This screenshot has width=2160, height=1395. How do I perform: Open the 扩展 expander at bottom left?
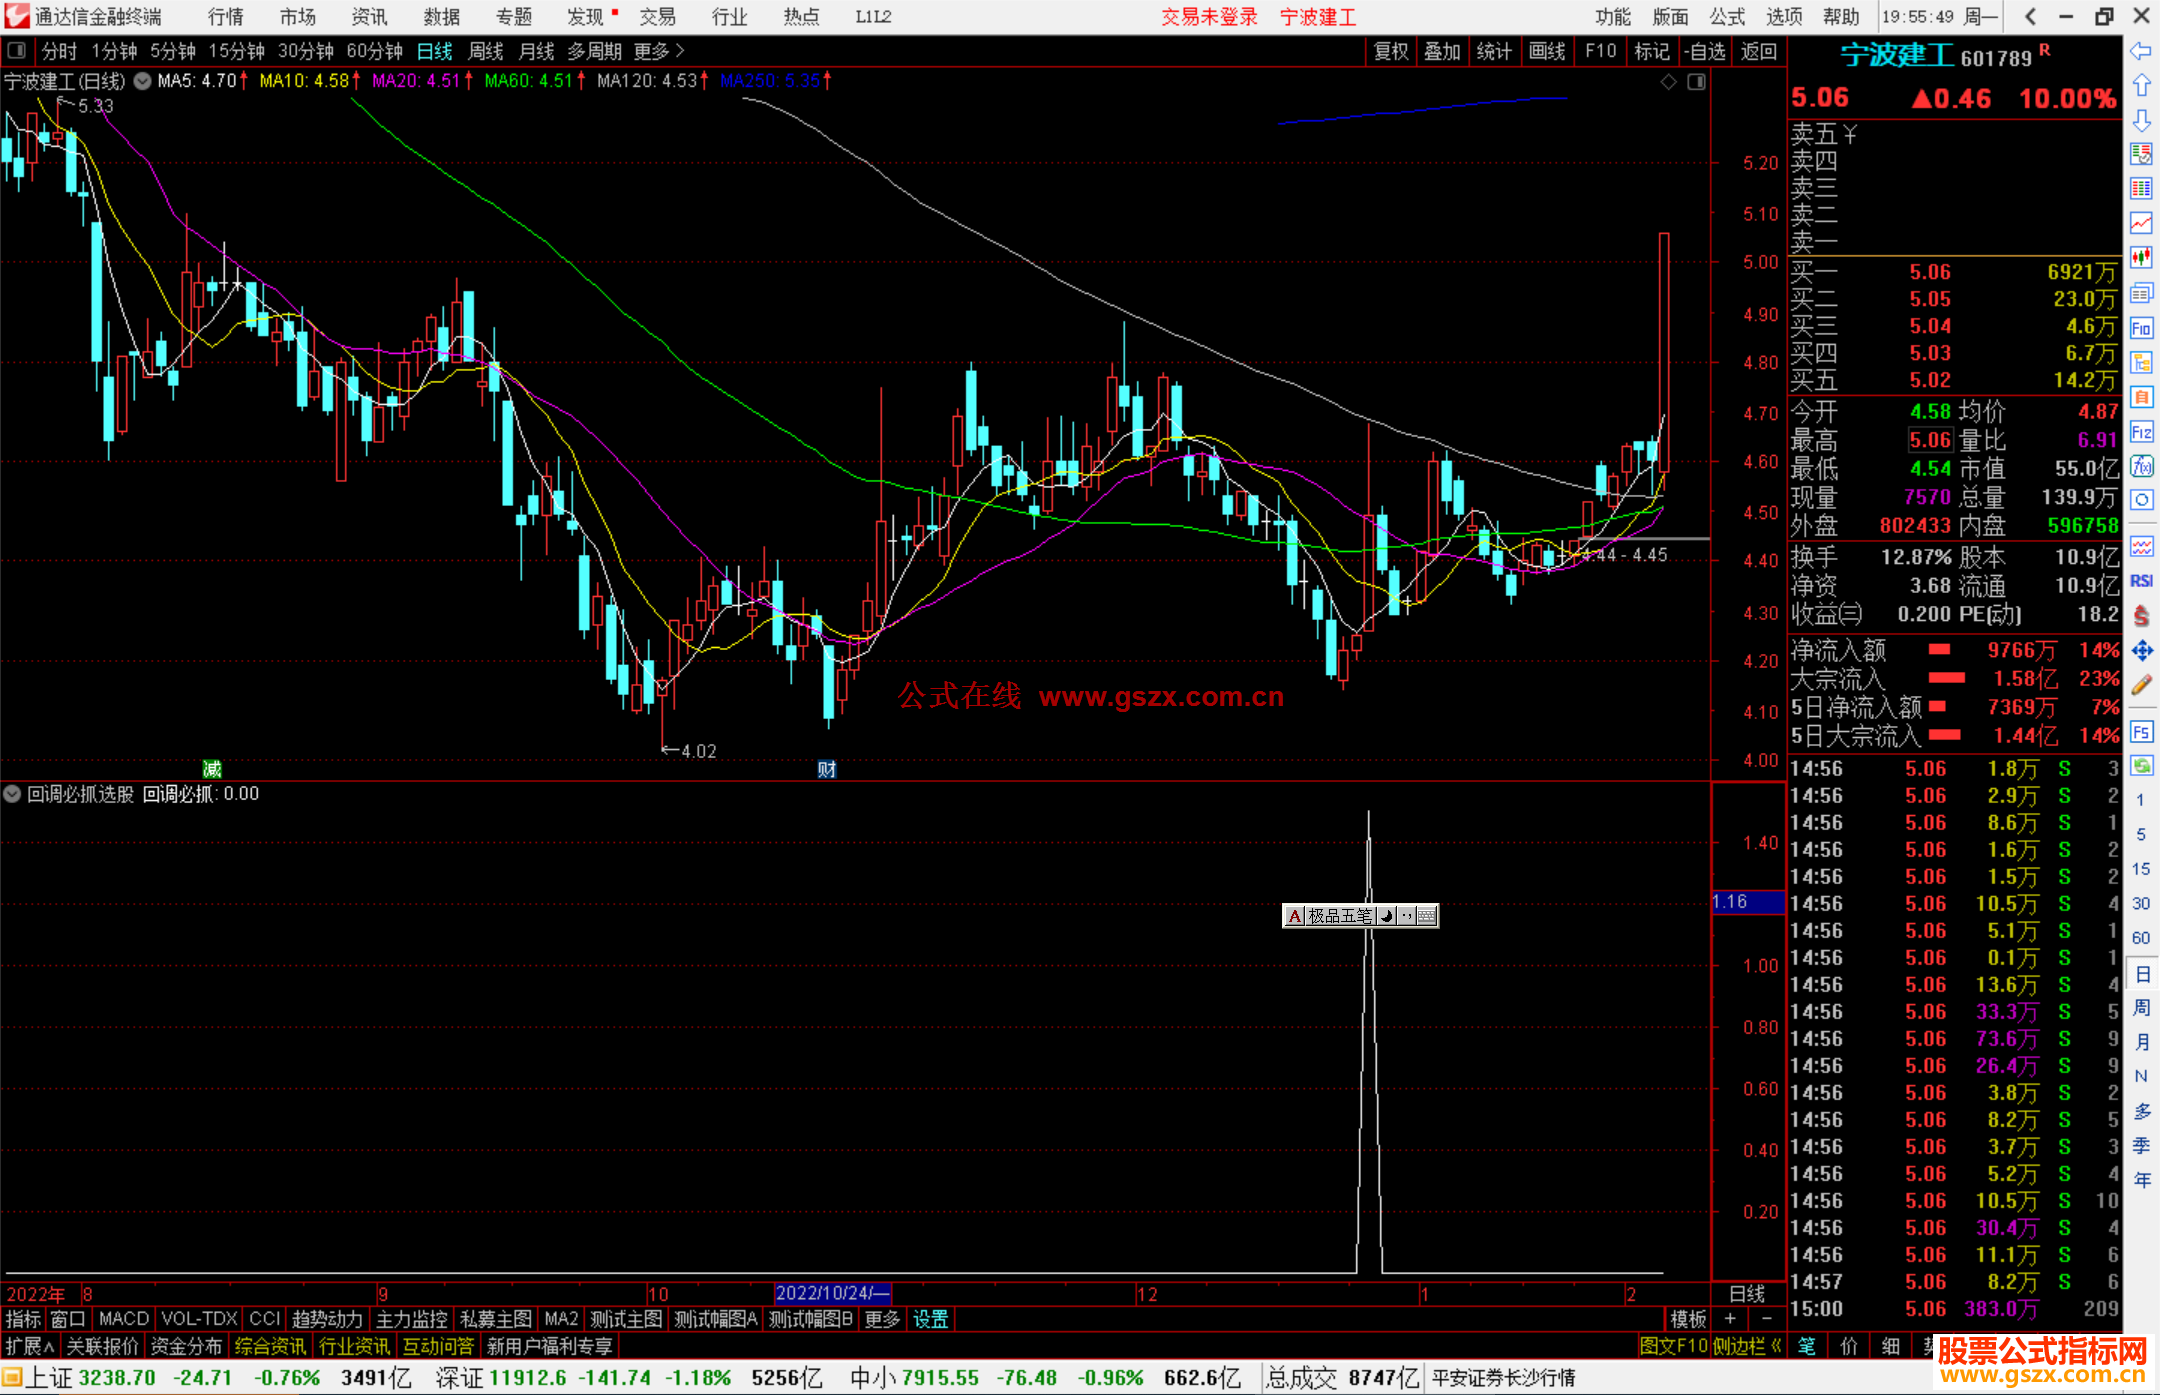[30, 1346]
